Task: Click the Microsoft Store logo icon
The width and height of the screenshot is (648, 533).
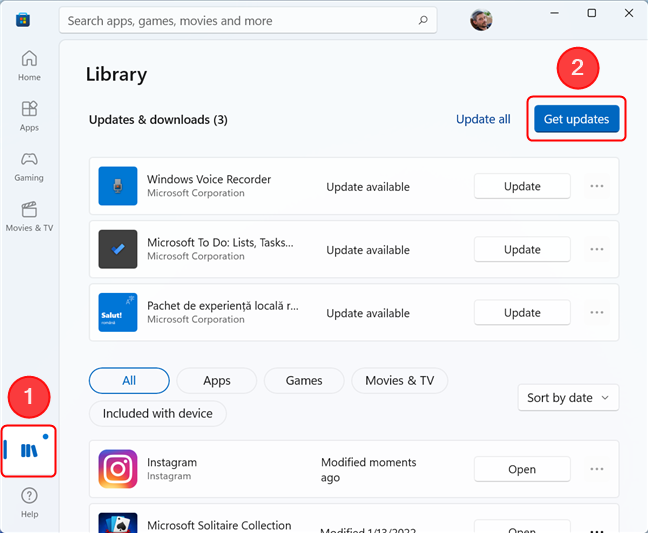Action: pos(23,20)
